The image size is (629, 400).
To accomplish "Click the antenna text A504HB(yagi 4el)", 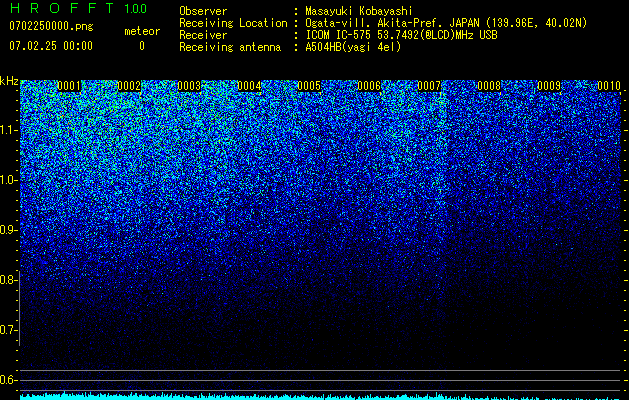I will [x=353, y=47].
